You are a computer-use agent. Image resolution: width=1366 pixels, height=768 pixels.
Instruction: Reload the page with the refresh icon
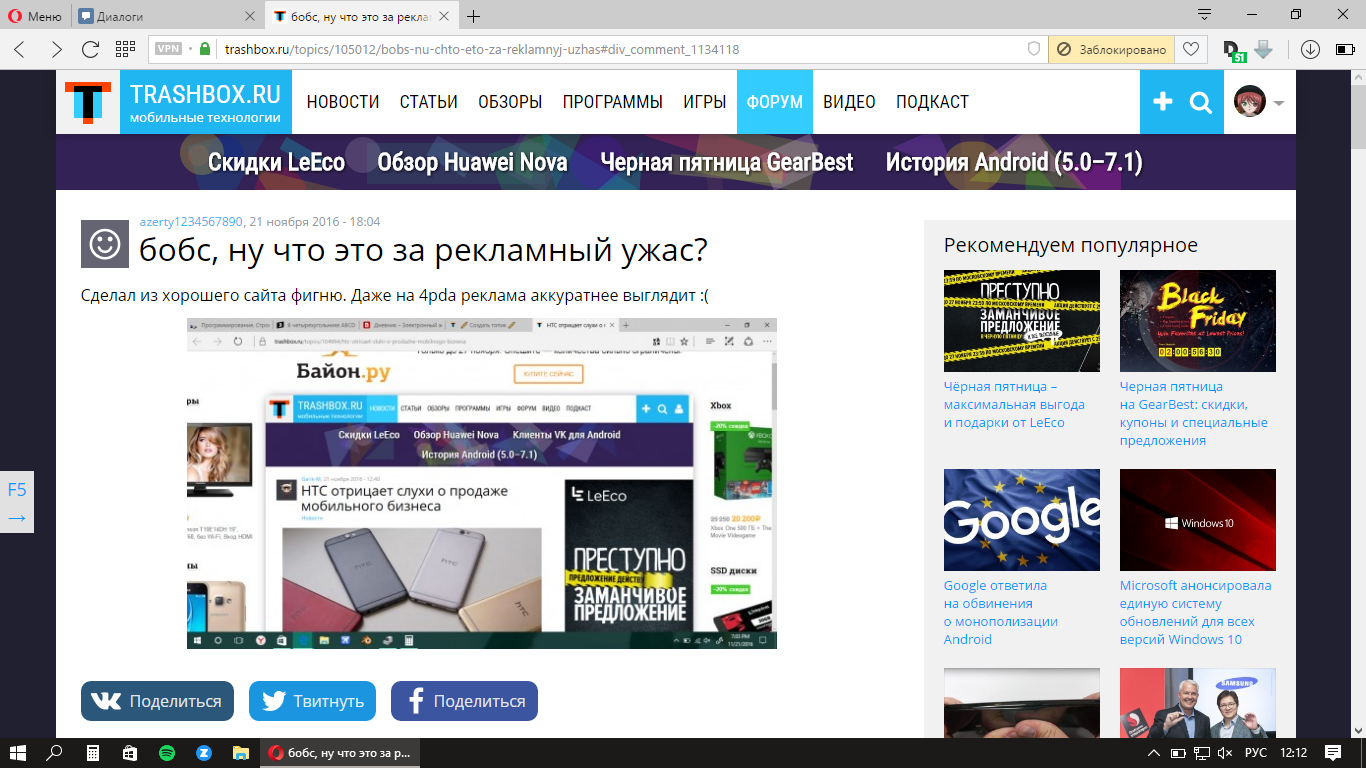point(90,49)
